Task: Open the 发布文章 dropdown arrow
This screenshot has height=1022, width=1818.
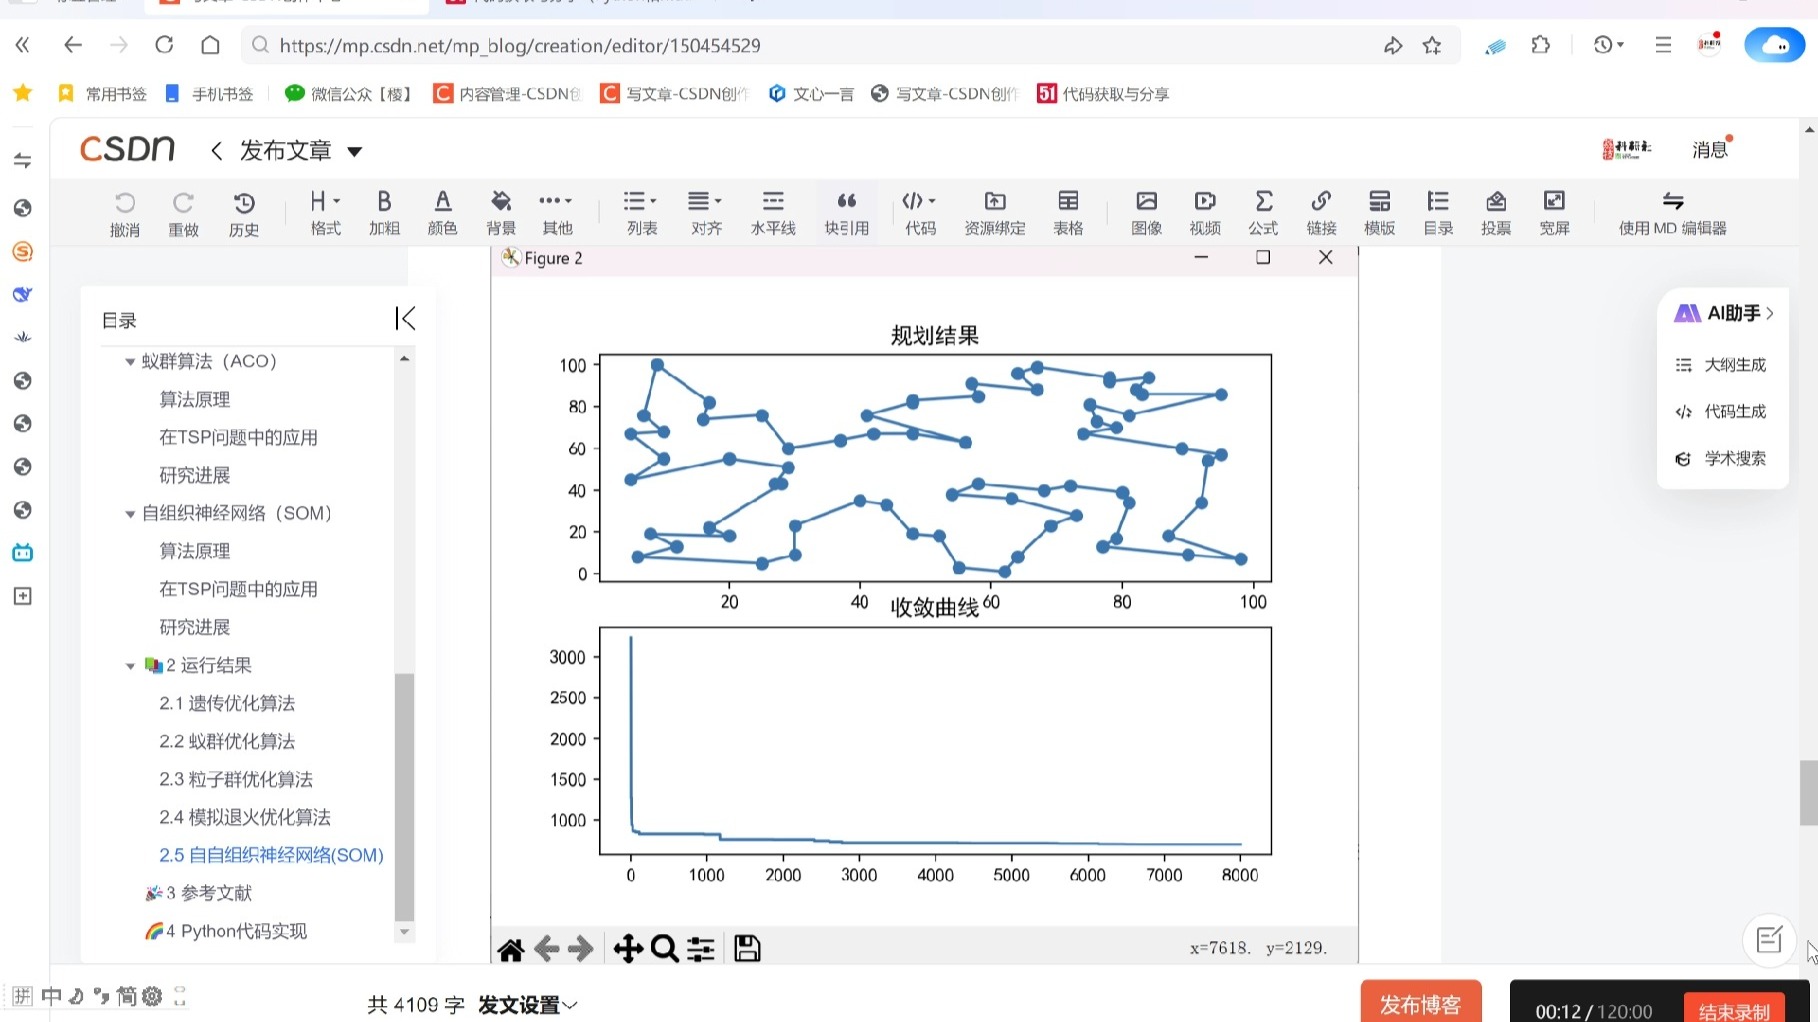Action: [355, 152]
